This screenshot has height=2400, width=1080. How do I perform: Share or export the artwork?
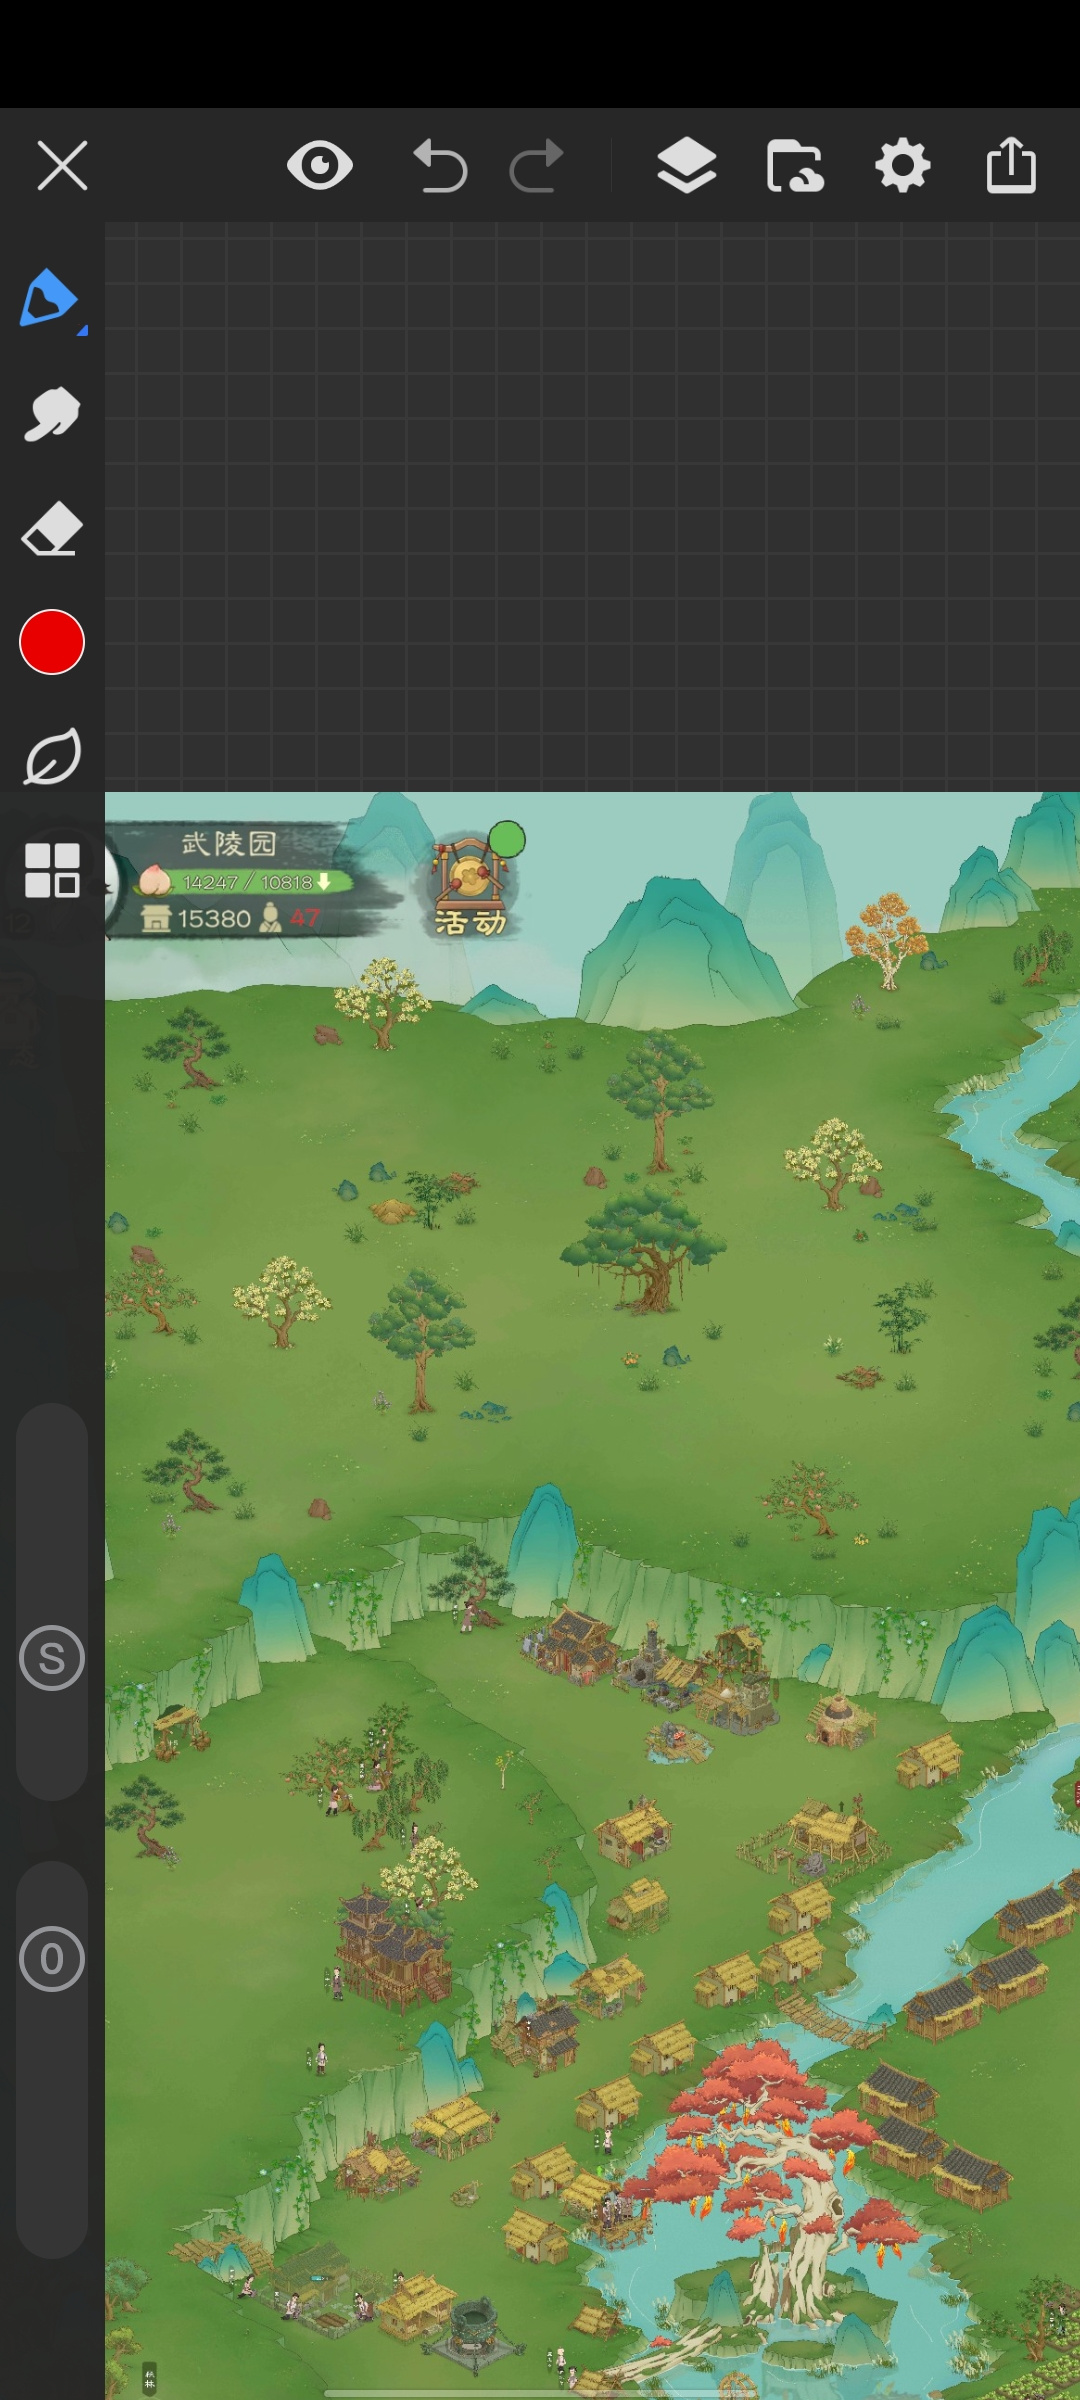(x=1011, y=164)
